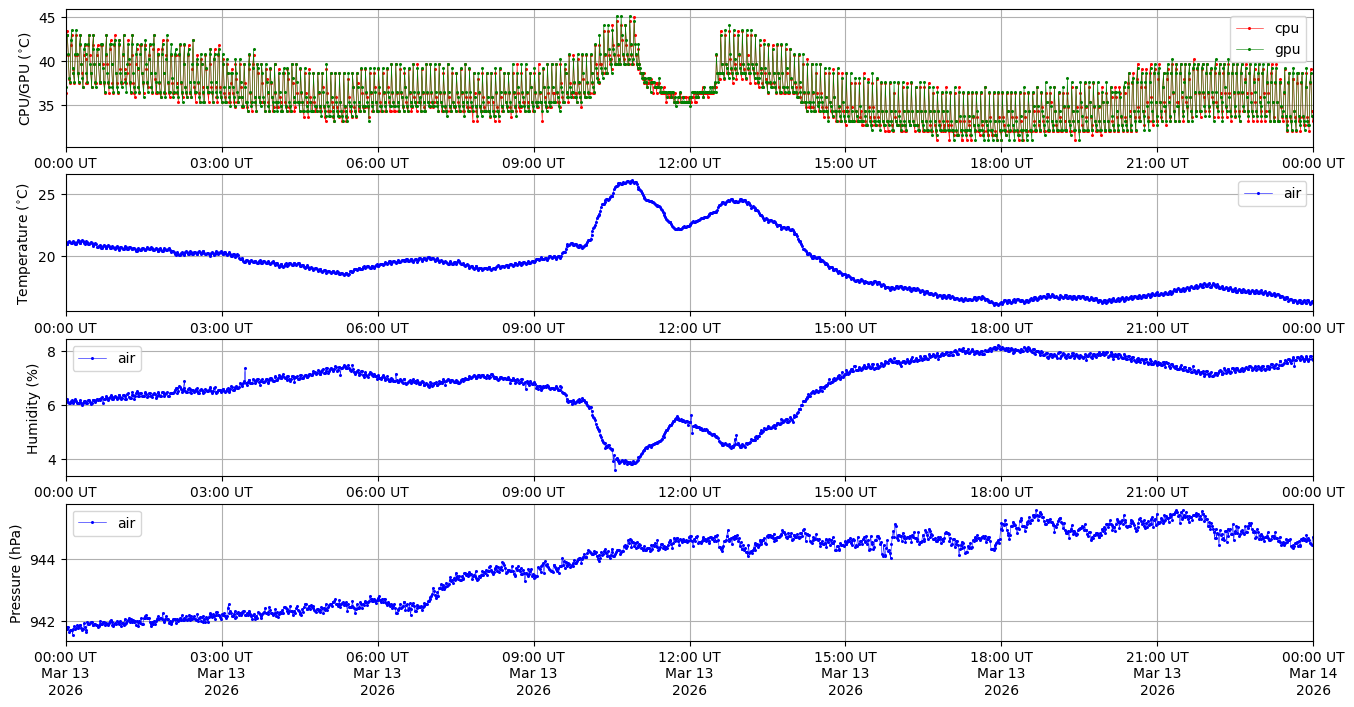Select the Temperature (°C) y-axis label
Image resolution: width=1354 pixels, height=707 pixels.
point(25,243)
